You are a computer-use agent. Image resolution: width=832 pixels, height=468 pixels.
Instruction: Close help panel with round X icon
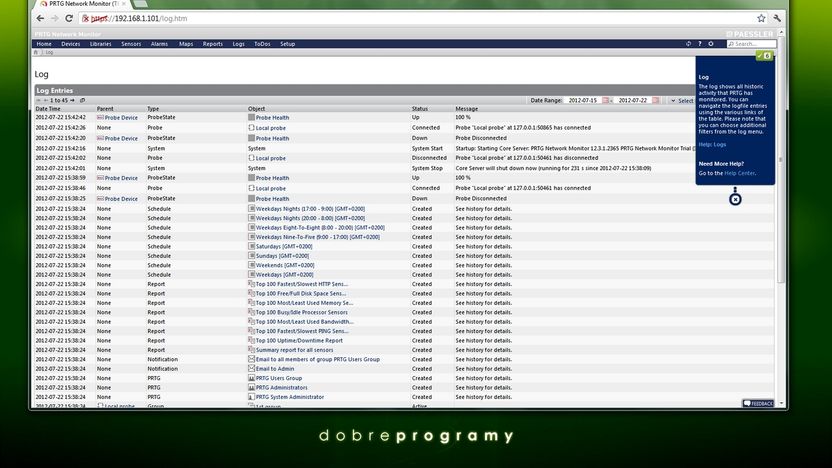(735, 200)
